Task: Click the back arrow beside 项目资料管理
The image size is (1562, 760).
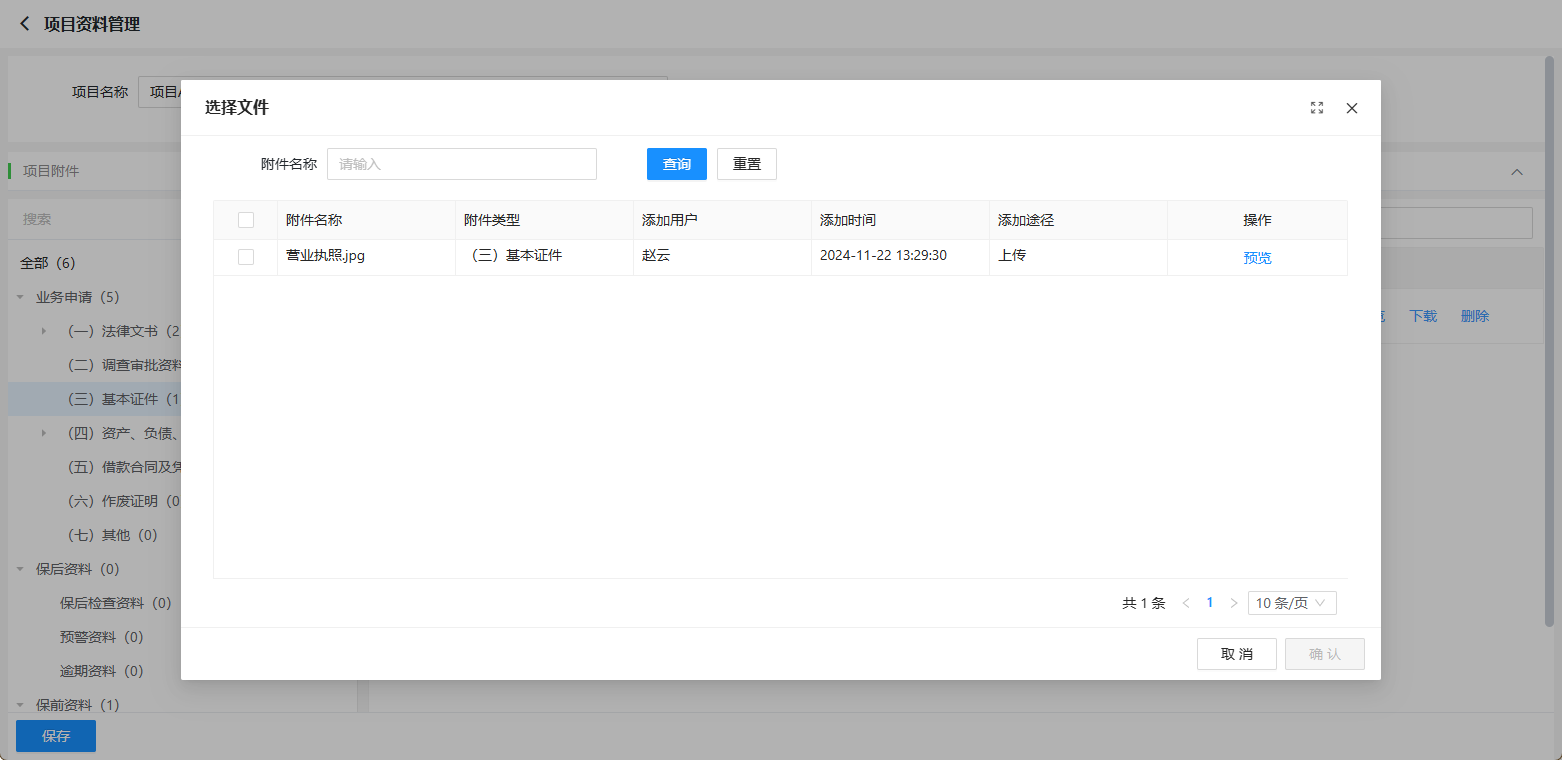Action: pyautogui.click(x=25, y=24)
